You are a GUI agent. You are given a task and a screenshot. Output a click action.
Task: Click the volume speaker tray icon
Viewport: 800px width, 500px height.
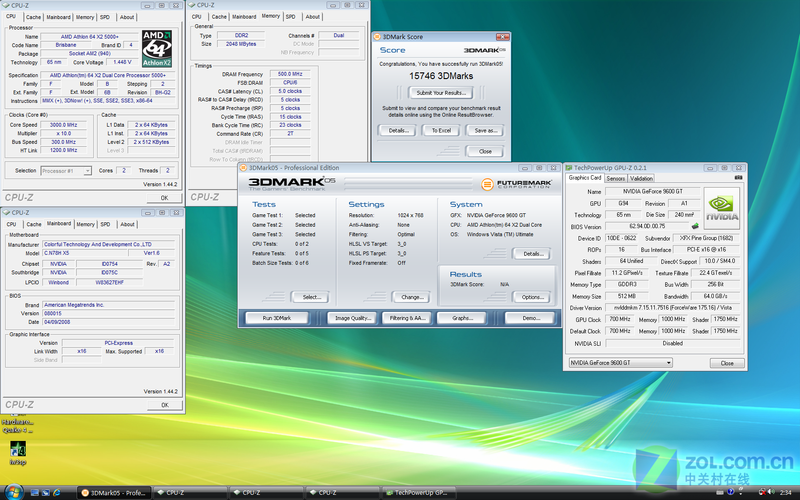pos(771,492)
